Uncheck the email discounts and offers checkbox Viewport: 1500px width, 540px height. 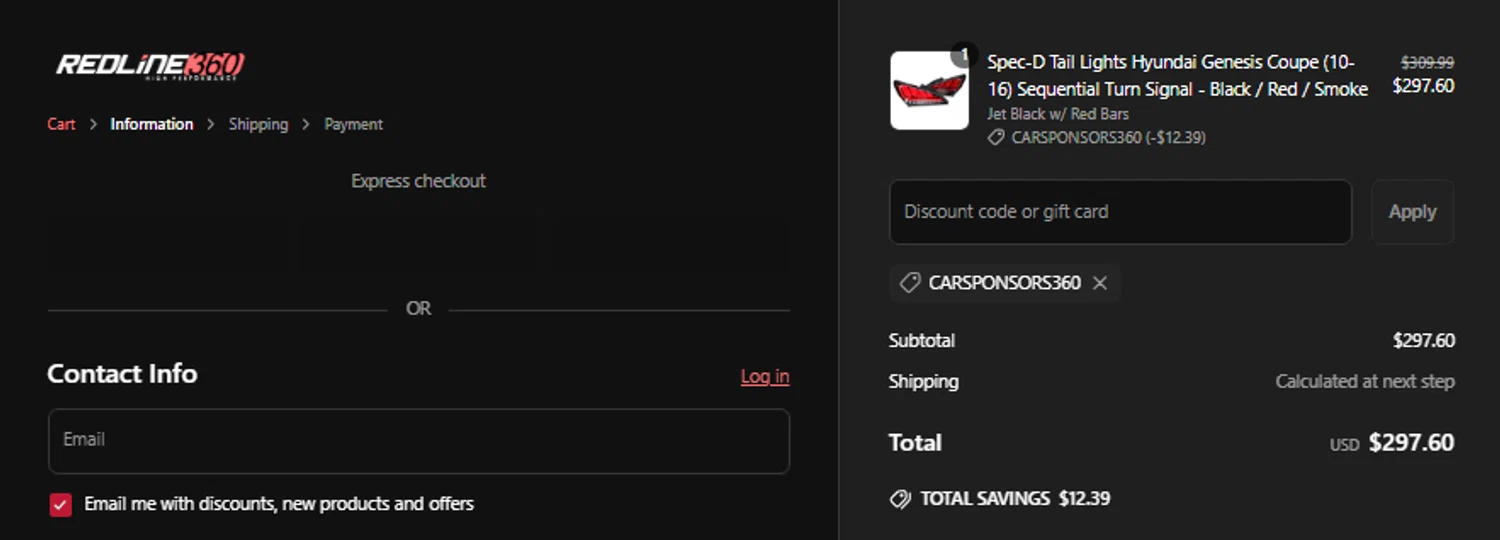[61, 504]
